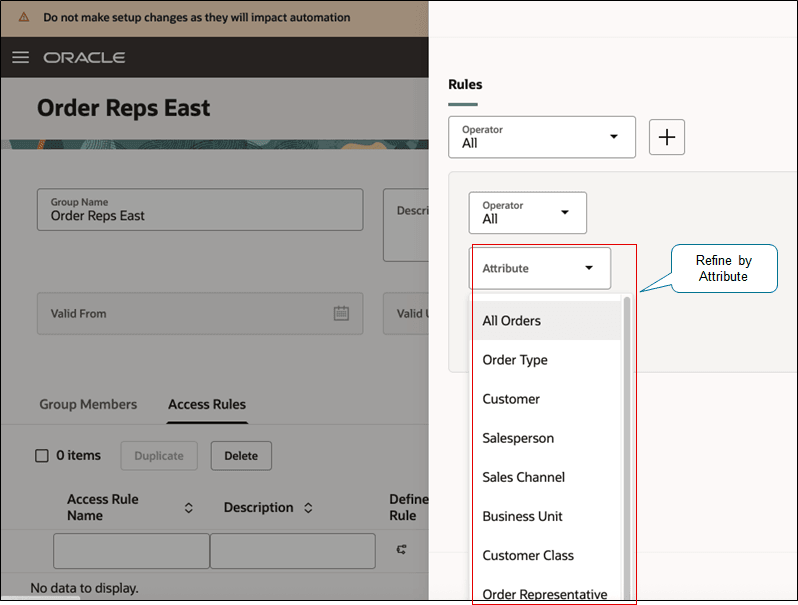798x605 pixels.
Task: Click the attribute list scrollbar
Action: coord(627,448)
